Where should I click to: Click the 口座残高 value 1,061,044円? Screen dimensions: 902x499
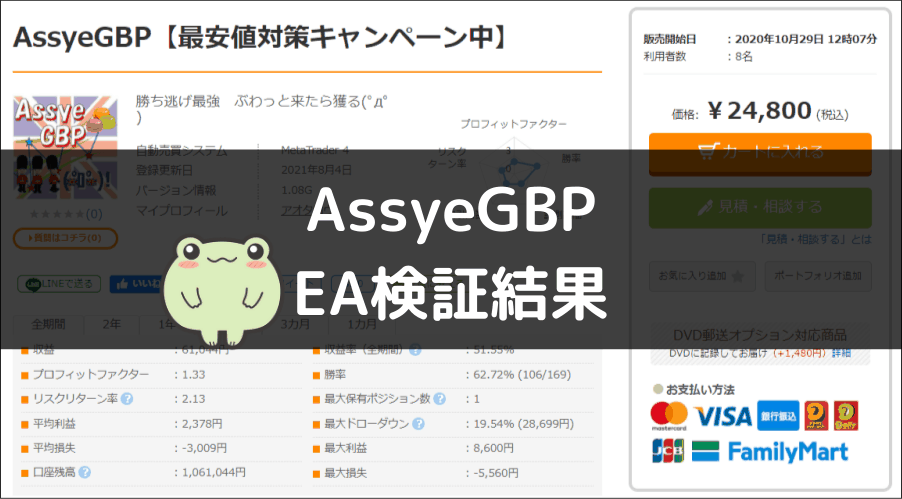213,473
